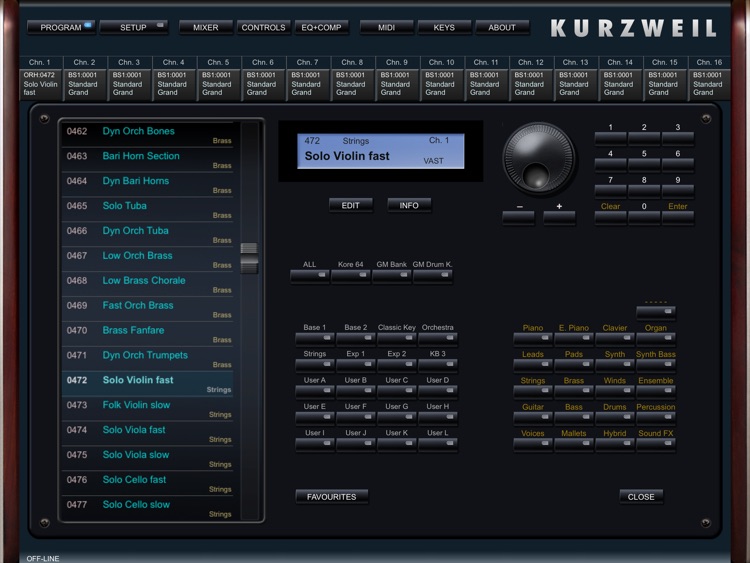The image size is (750, 563).
Task: Click the program list scrollbar handle
Action: [x=249, y=258]
